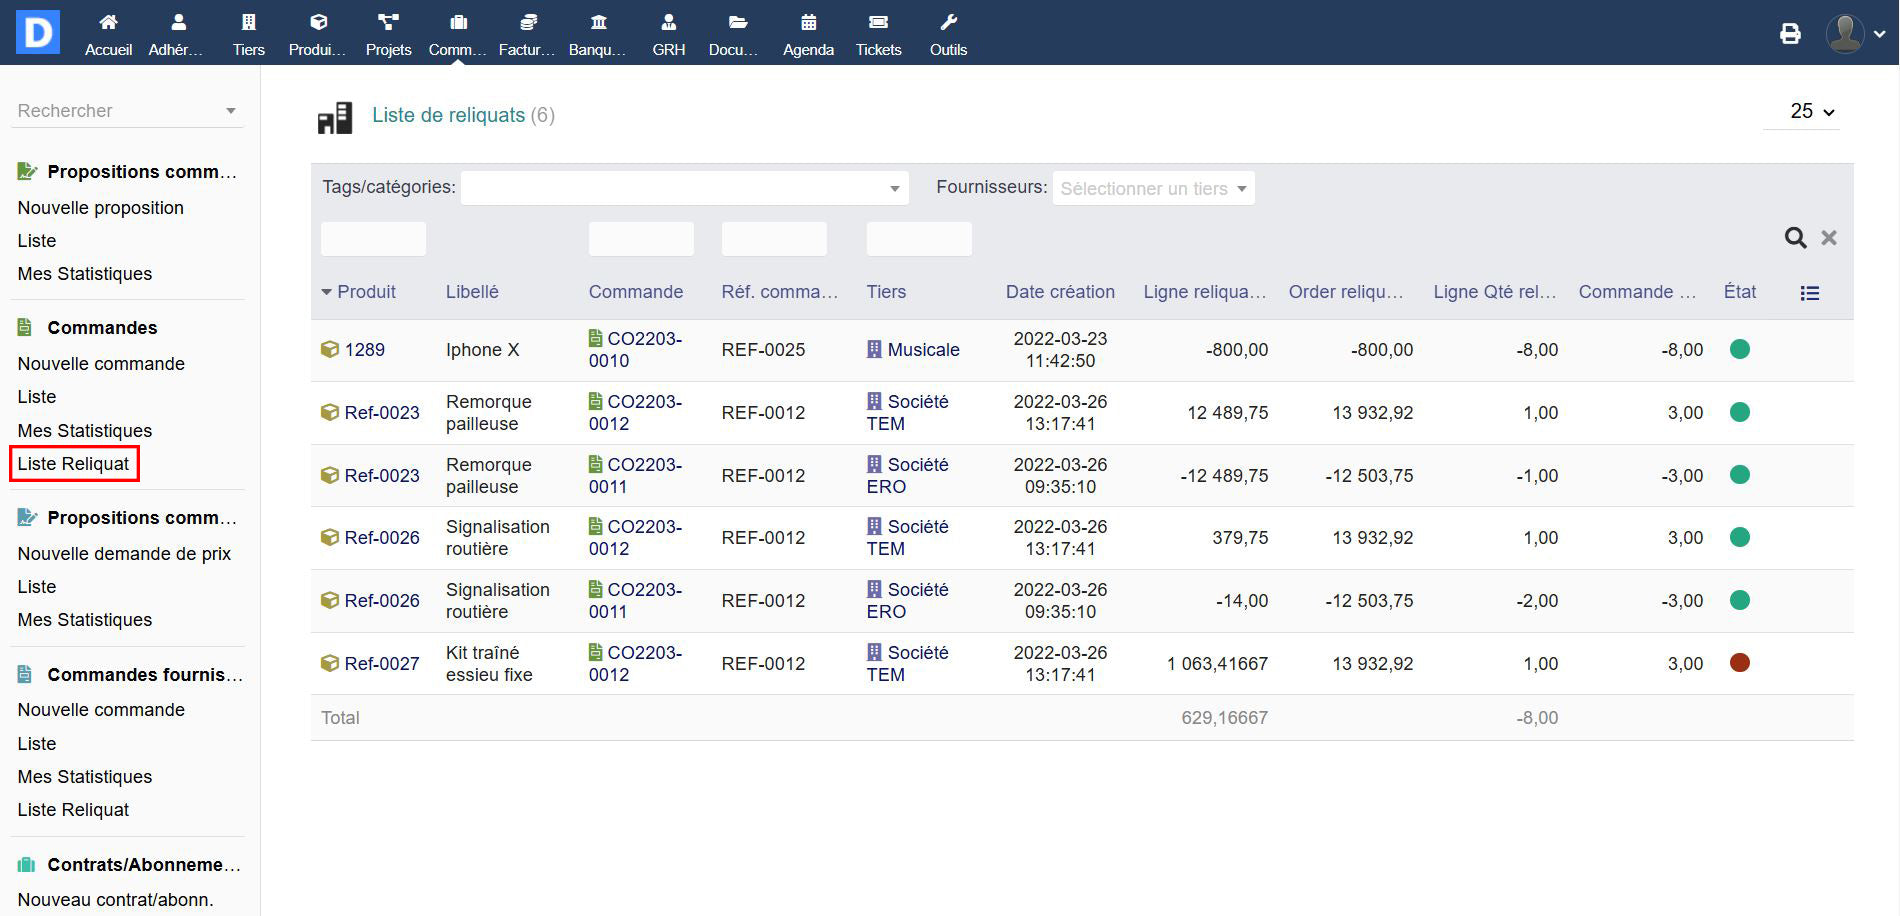Click the Dolibarr logo icon
Screen dimensions: 1900x916
click(x=38, y=32)
